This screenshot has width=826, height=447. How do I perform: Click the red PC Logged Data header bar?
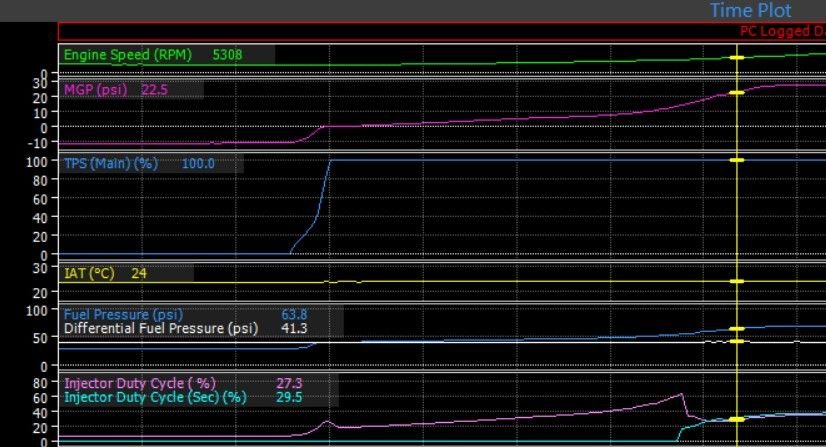pyautogui.click(x=442, y=32)
